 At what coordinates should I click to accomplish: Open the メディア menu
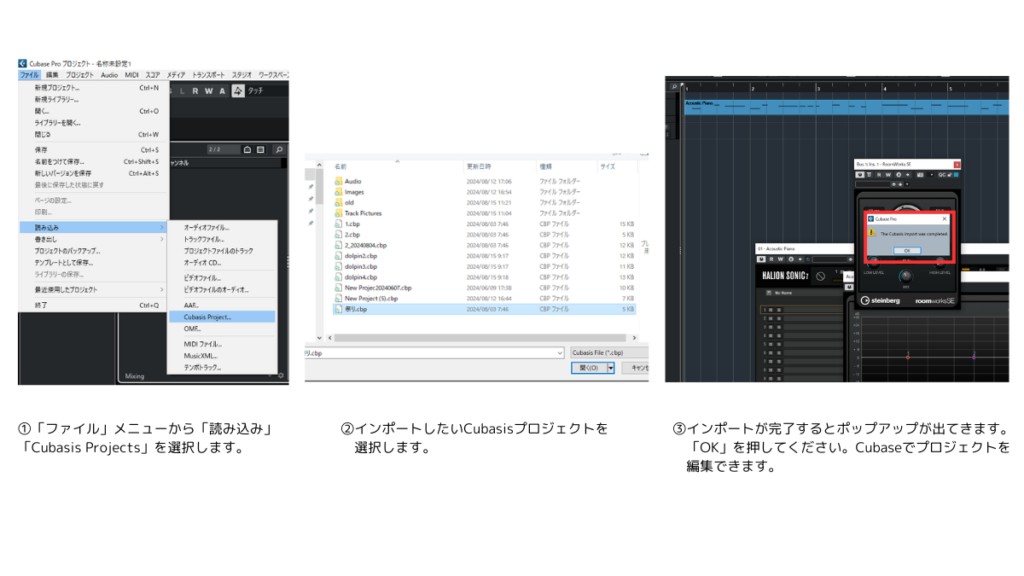176,75
